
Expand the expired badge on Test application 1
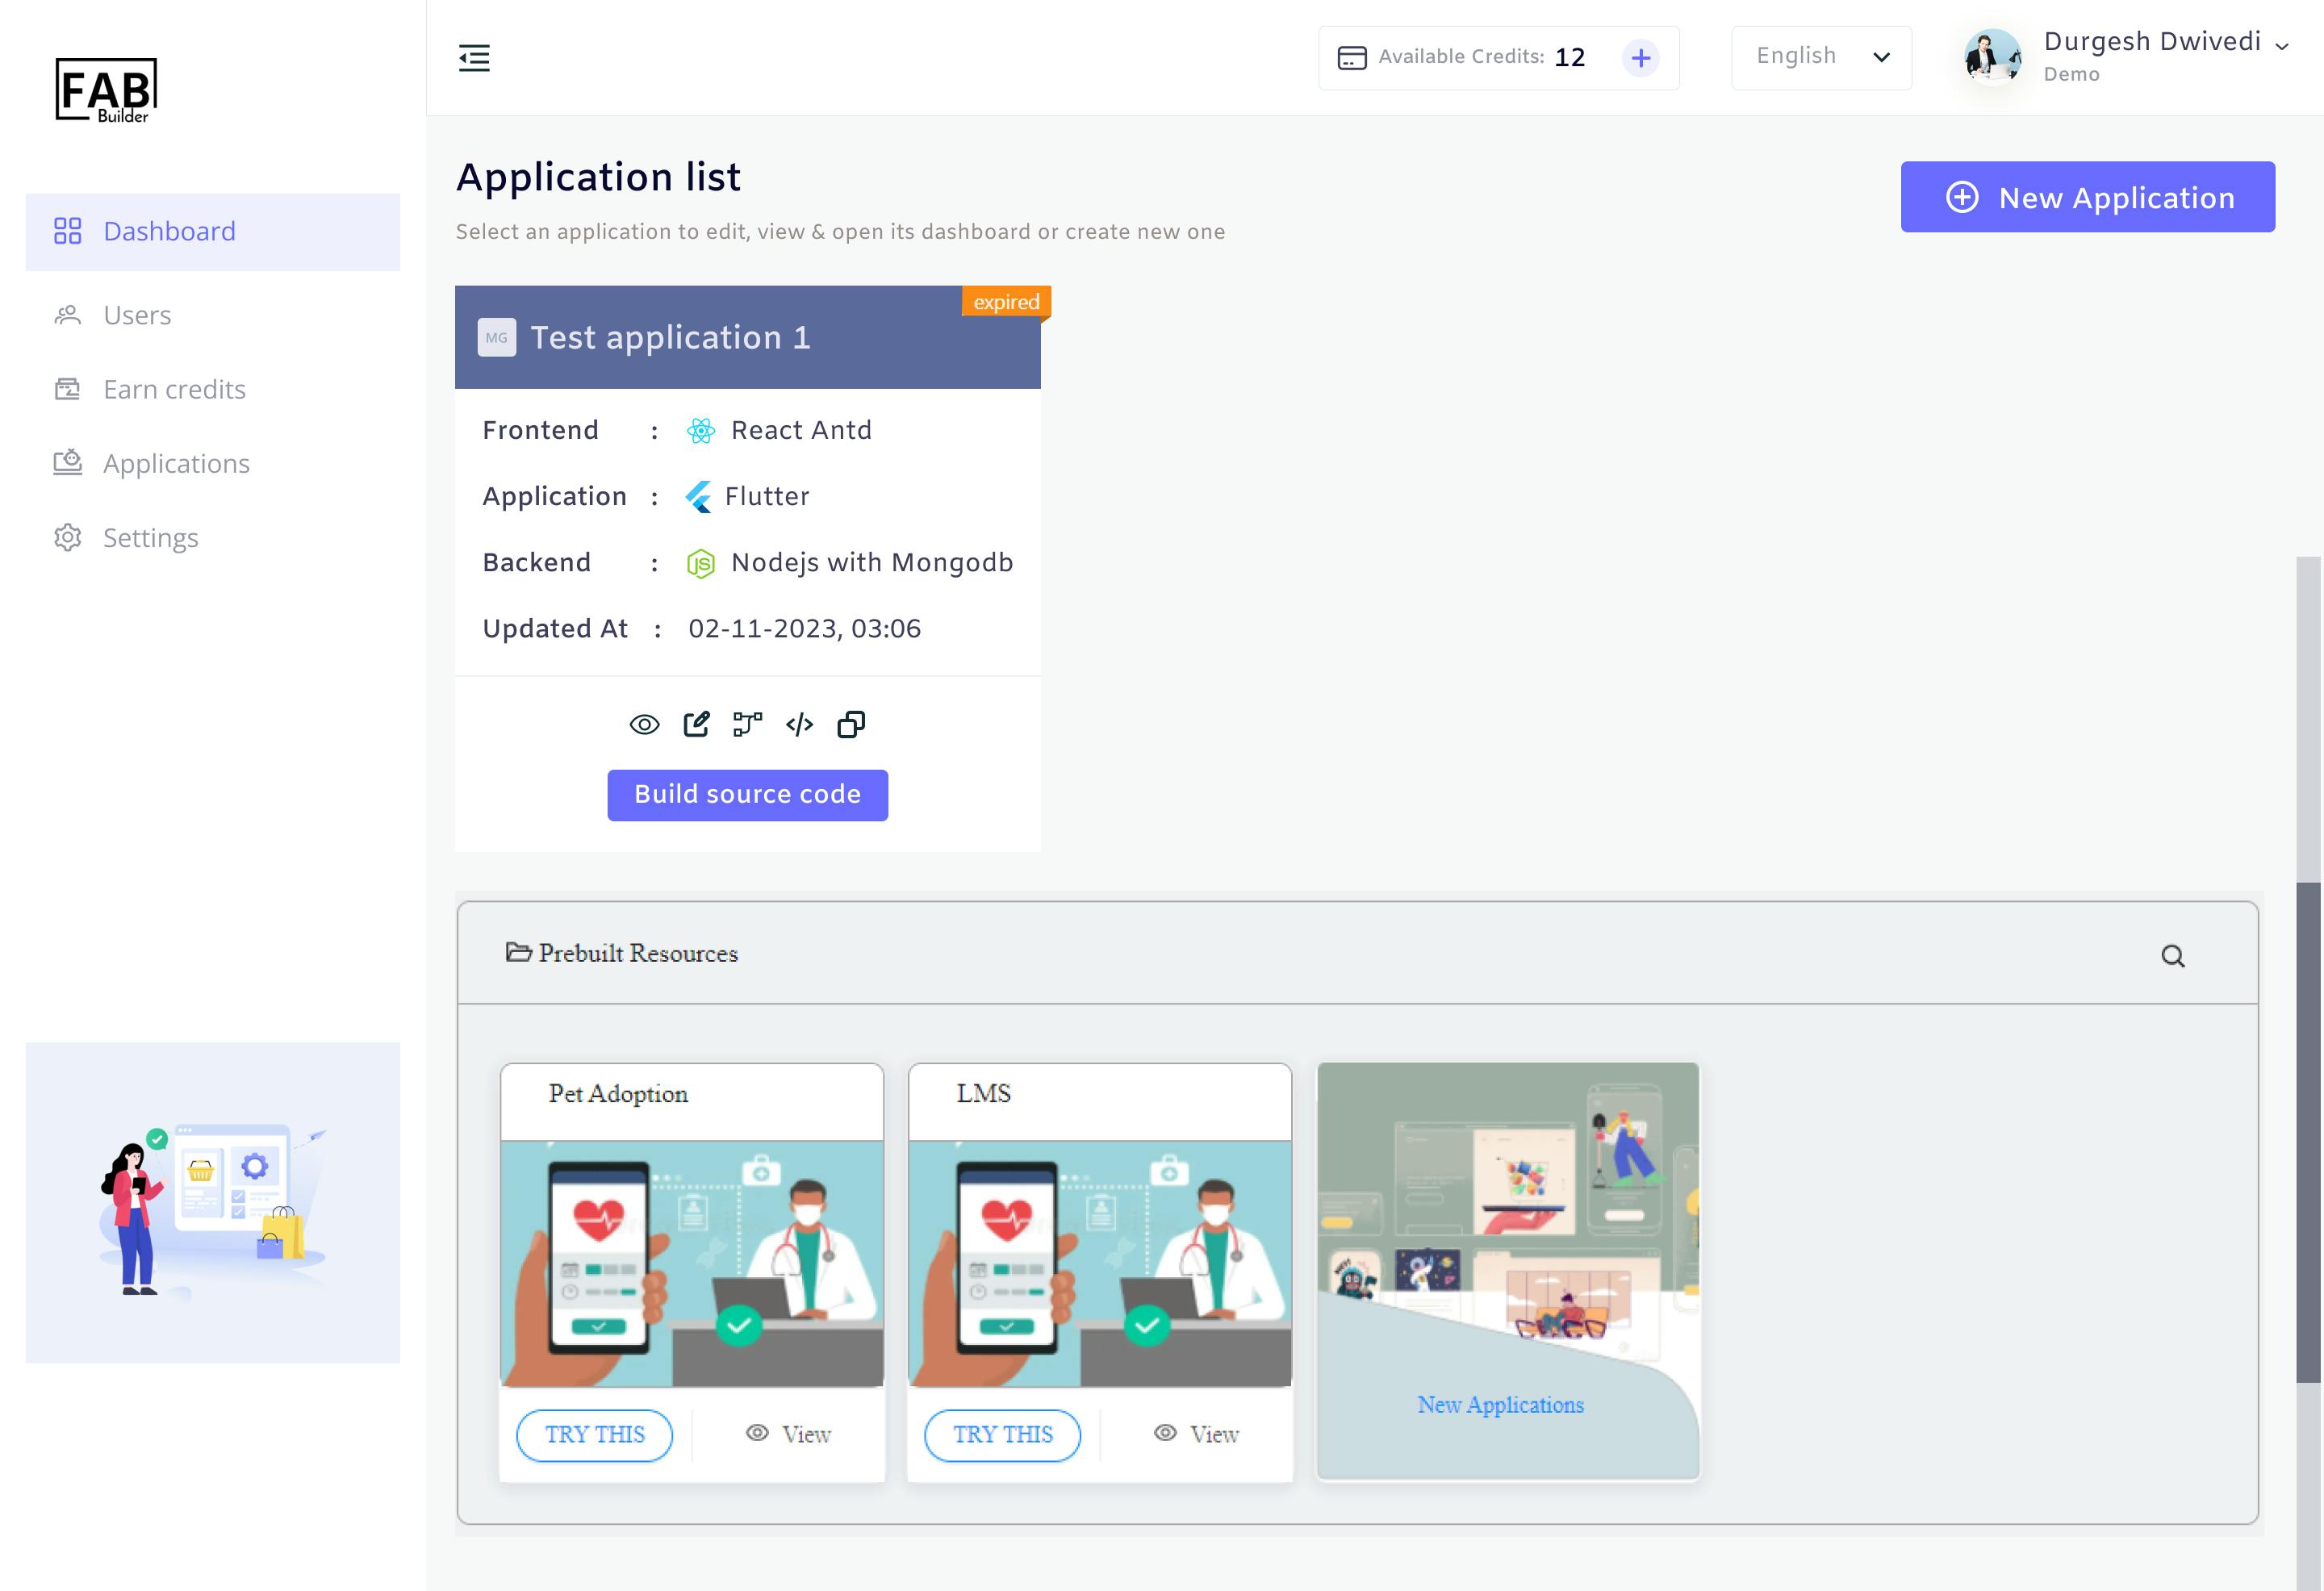[1005, 302]
